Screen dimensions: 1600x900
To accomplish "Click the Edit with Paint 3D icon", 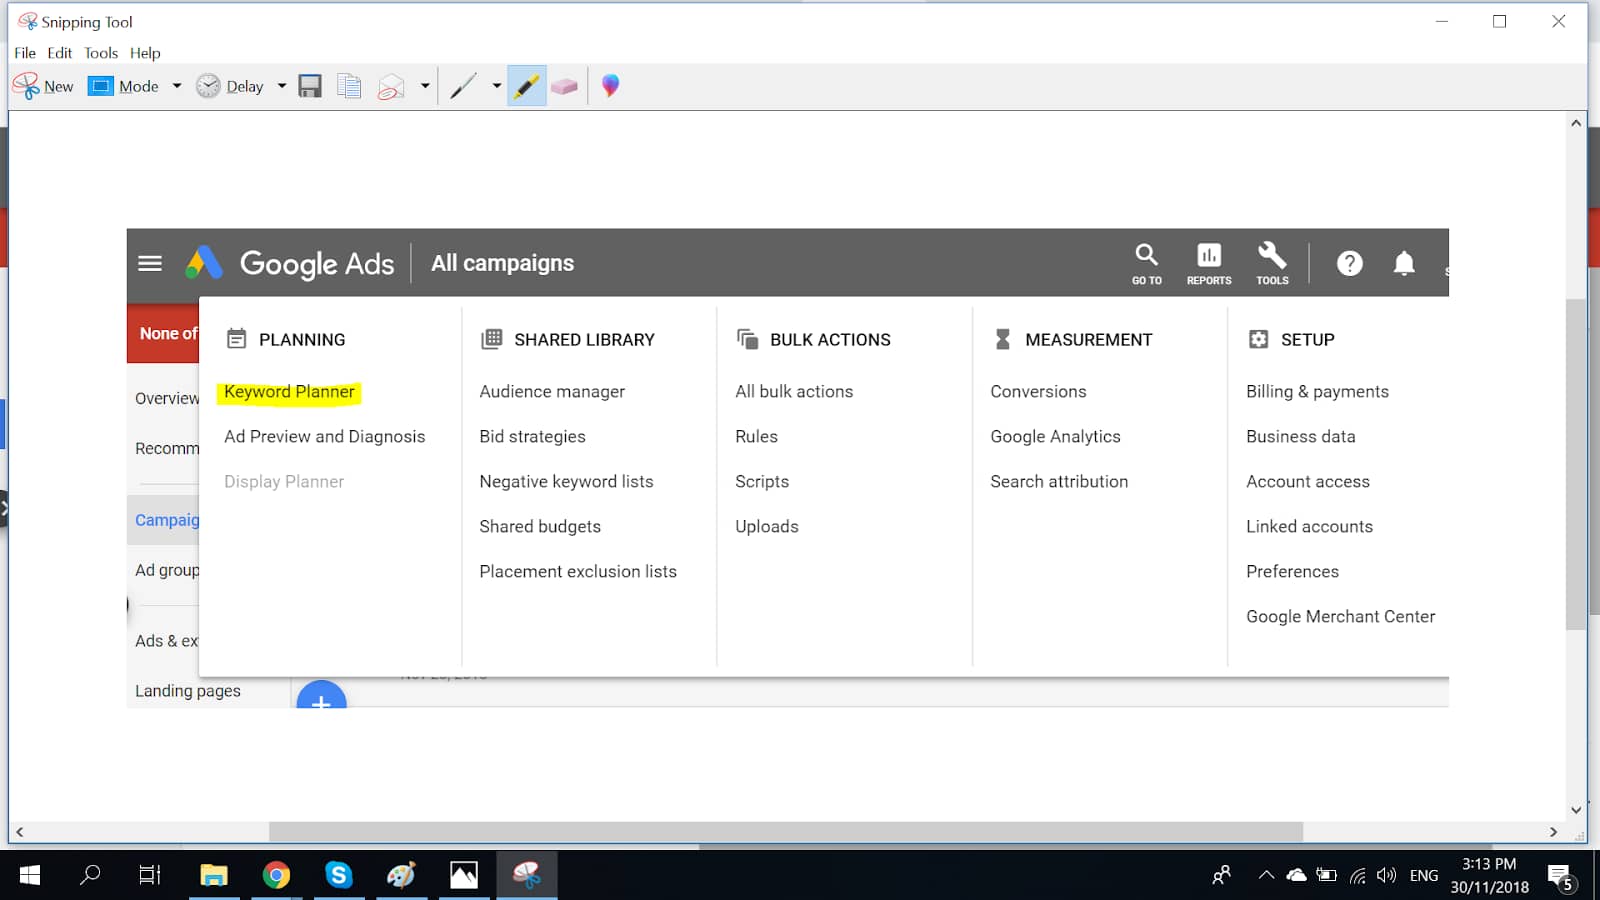I will tap(610, 86).
